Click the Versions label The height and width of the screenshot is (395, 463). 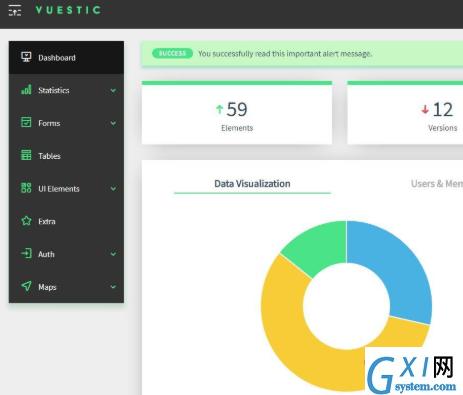tap(442, 128)
